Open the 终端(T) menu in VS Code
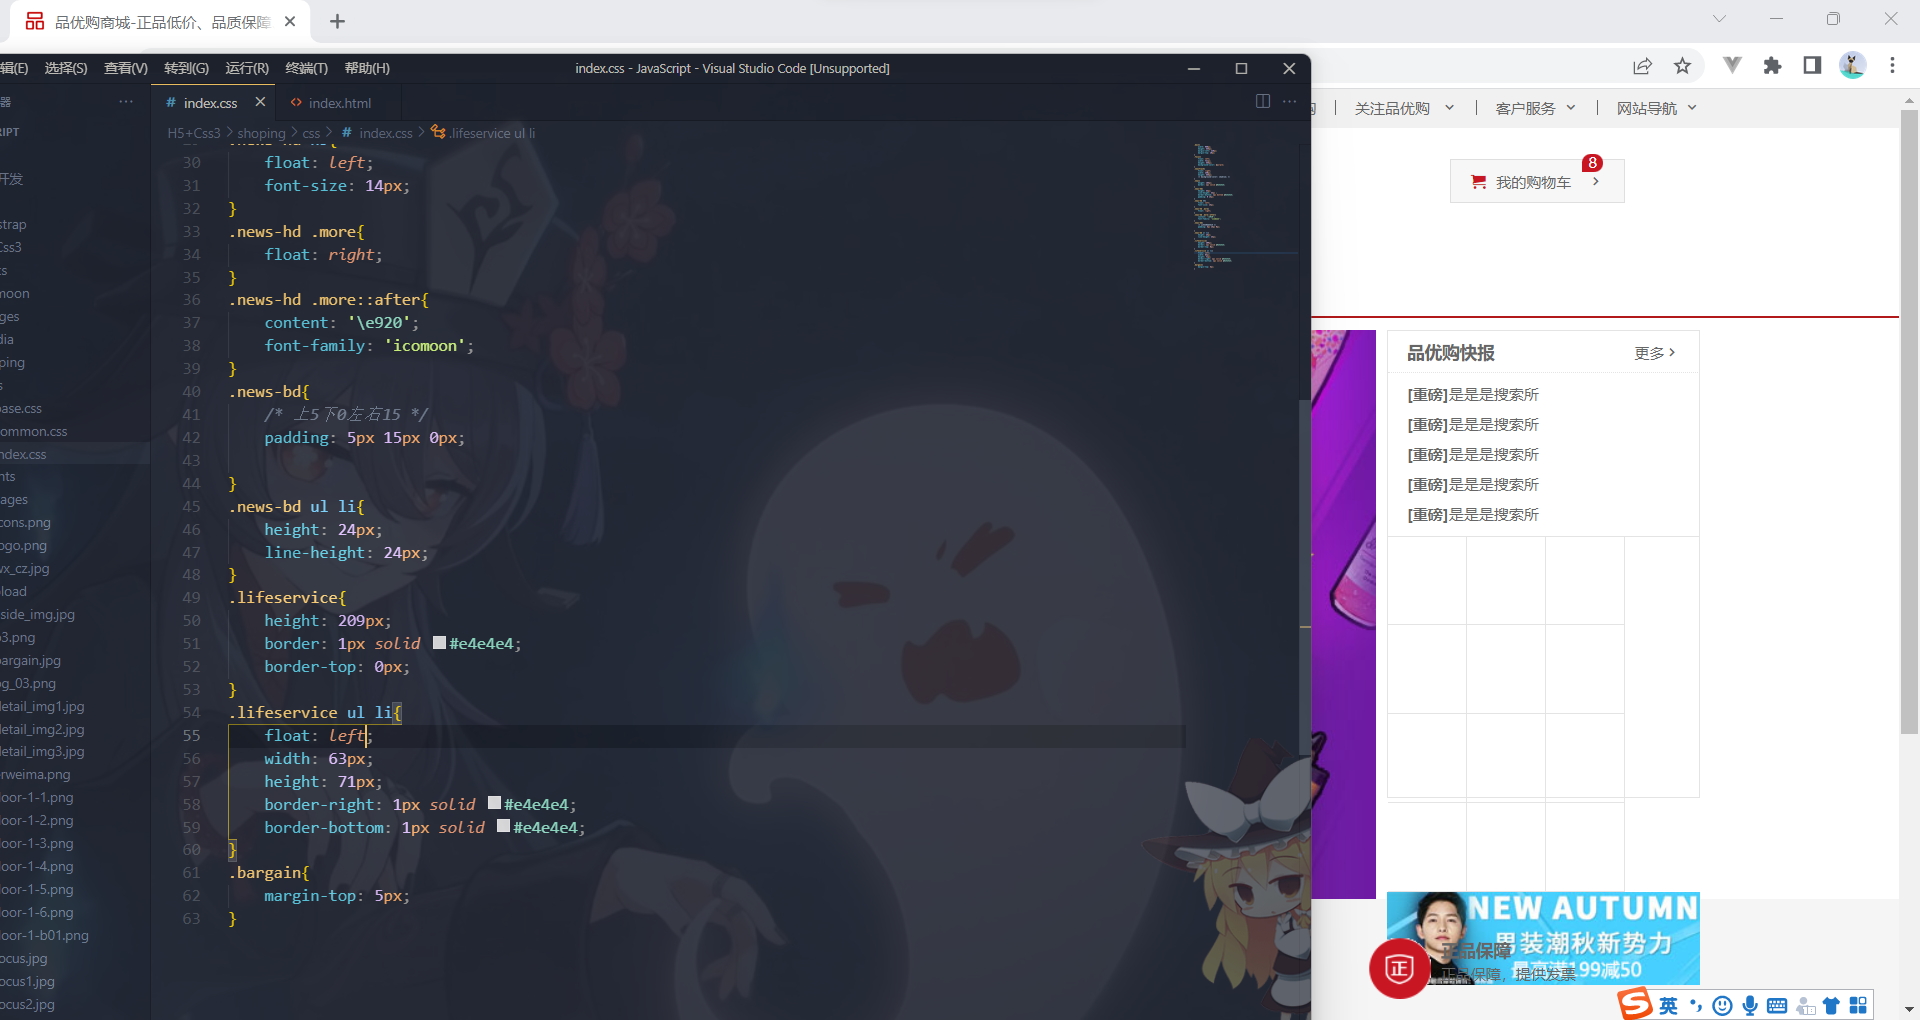Screen dimensions: 1920x1020 click(x=306, y=68)
